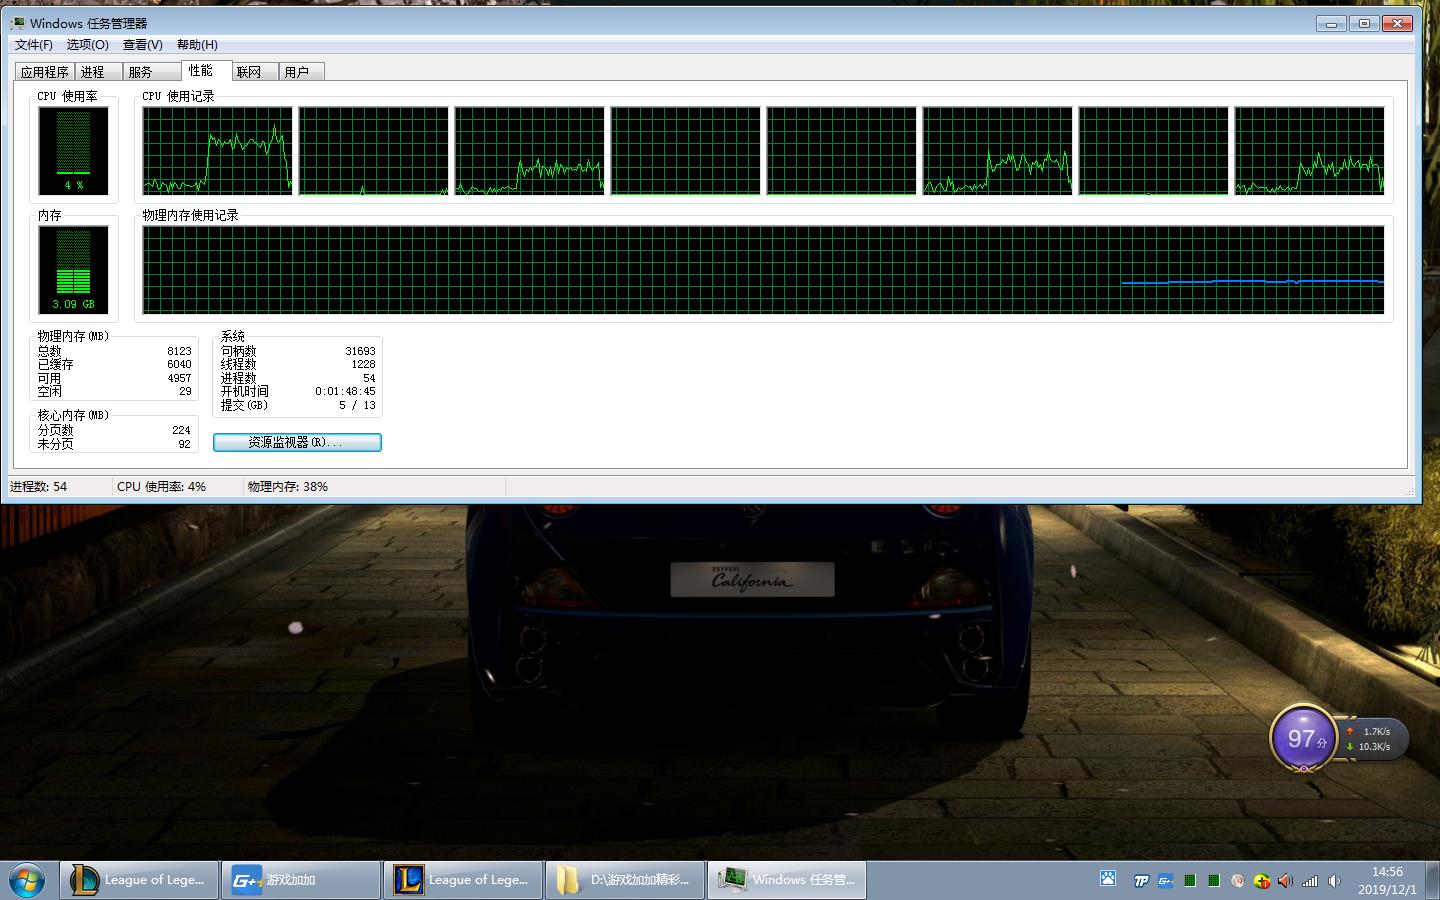Click status bar 物理内存: 38%
1440x900 pixels.
[288, 487]
